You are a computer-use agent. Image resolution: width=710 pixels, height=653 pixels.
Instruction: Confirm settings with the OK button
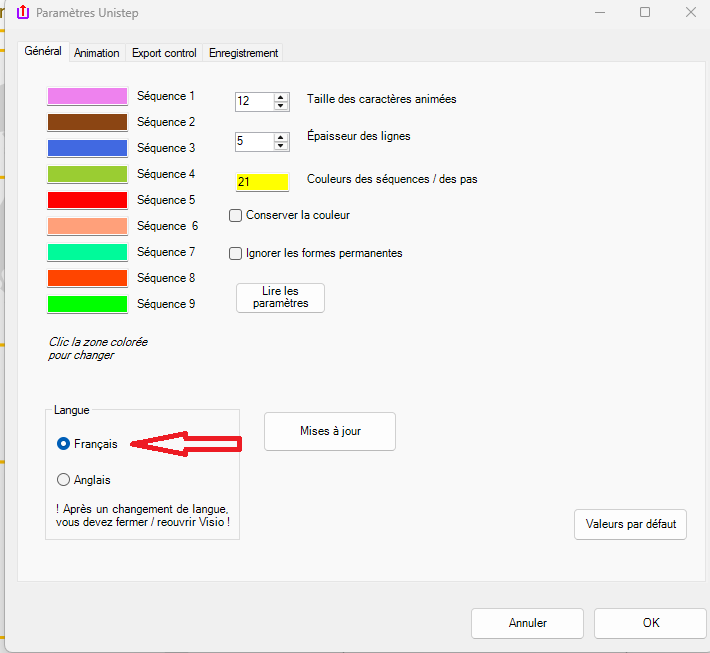pyautogui.click(x=650, y=623)
